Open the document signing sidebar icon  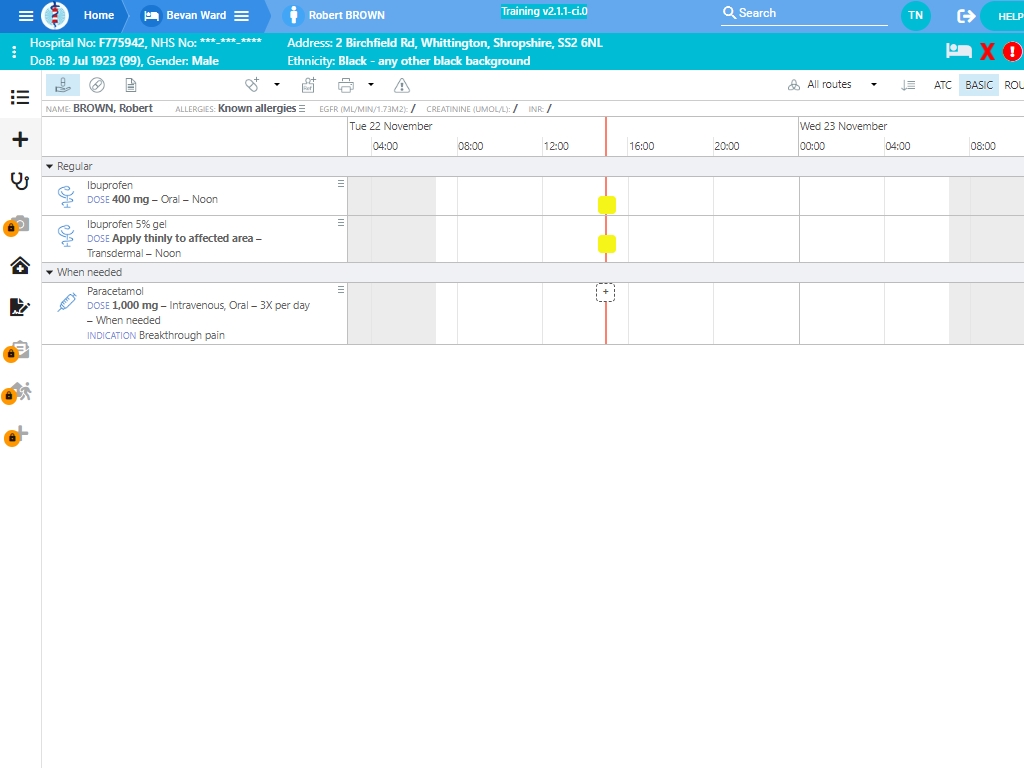tap(20, 307)
